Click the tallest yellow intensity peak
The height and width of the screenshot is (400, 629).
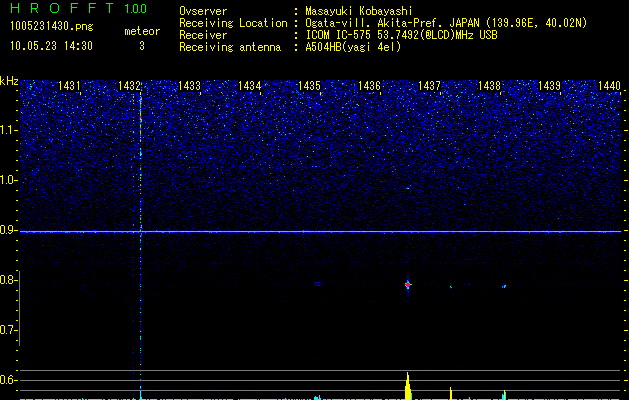(x=408, y=386)
